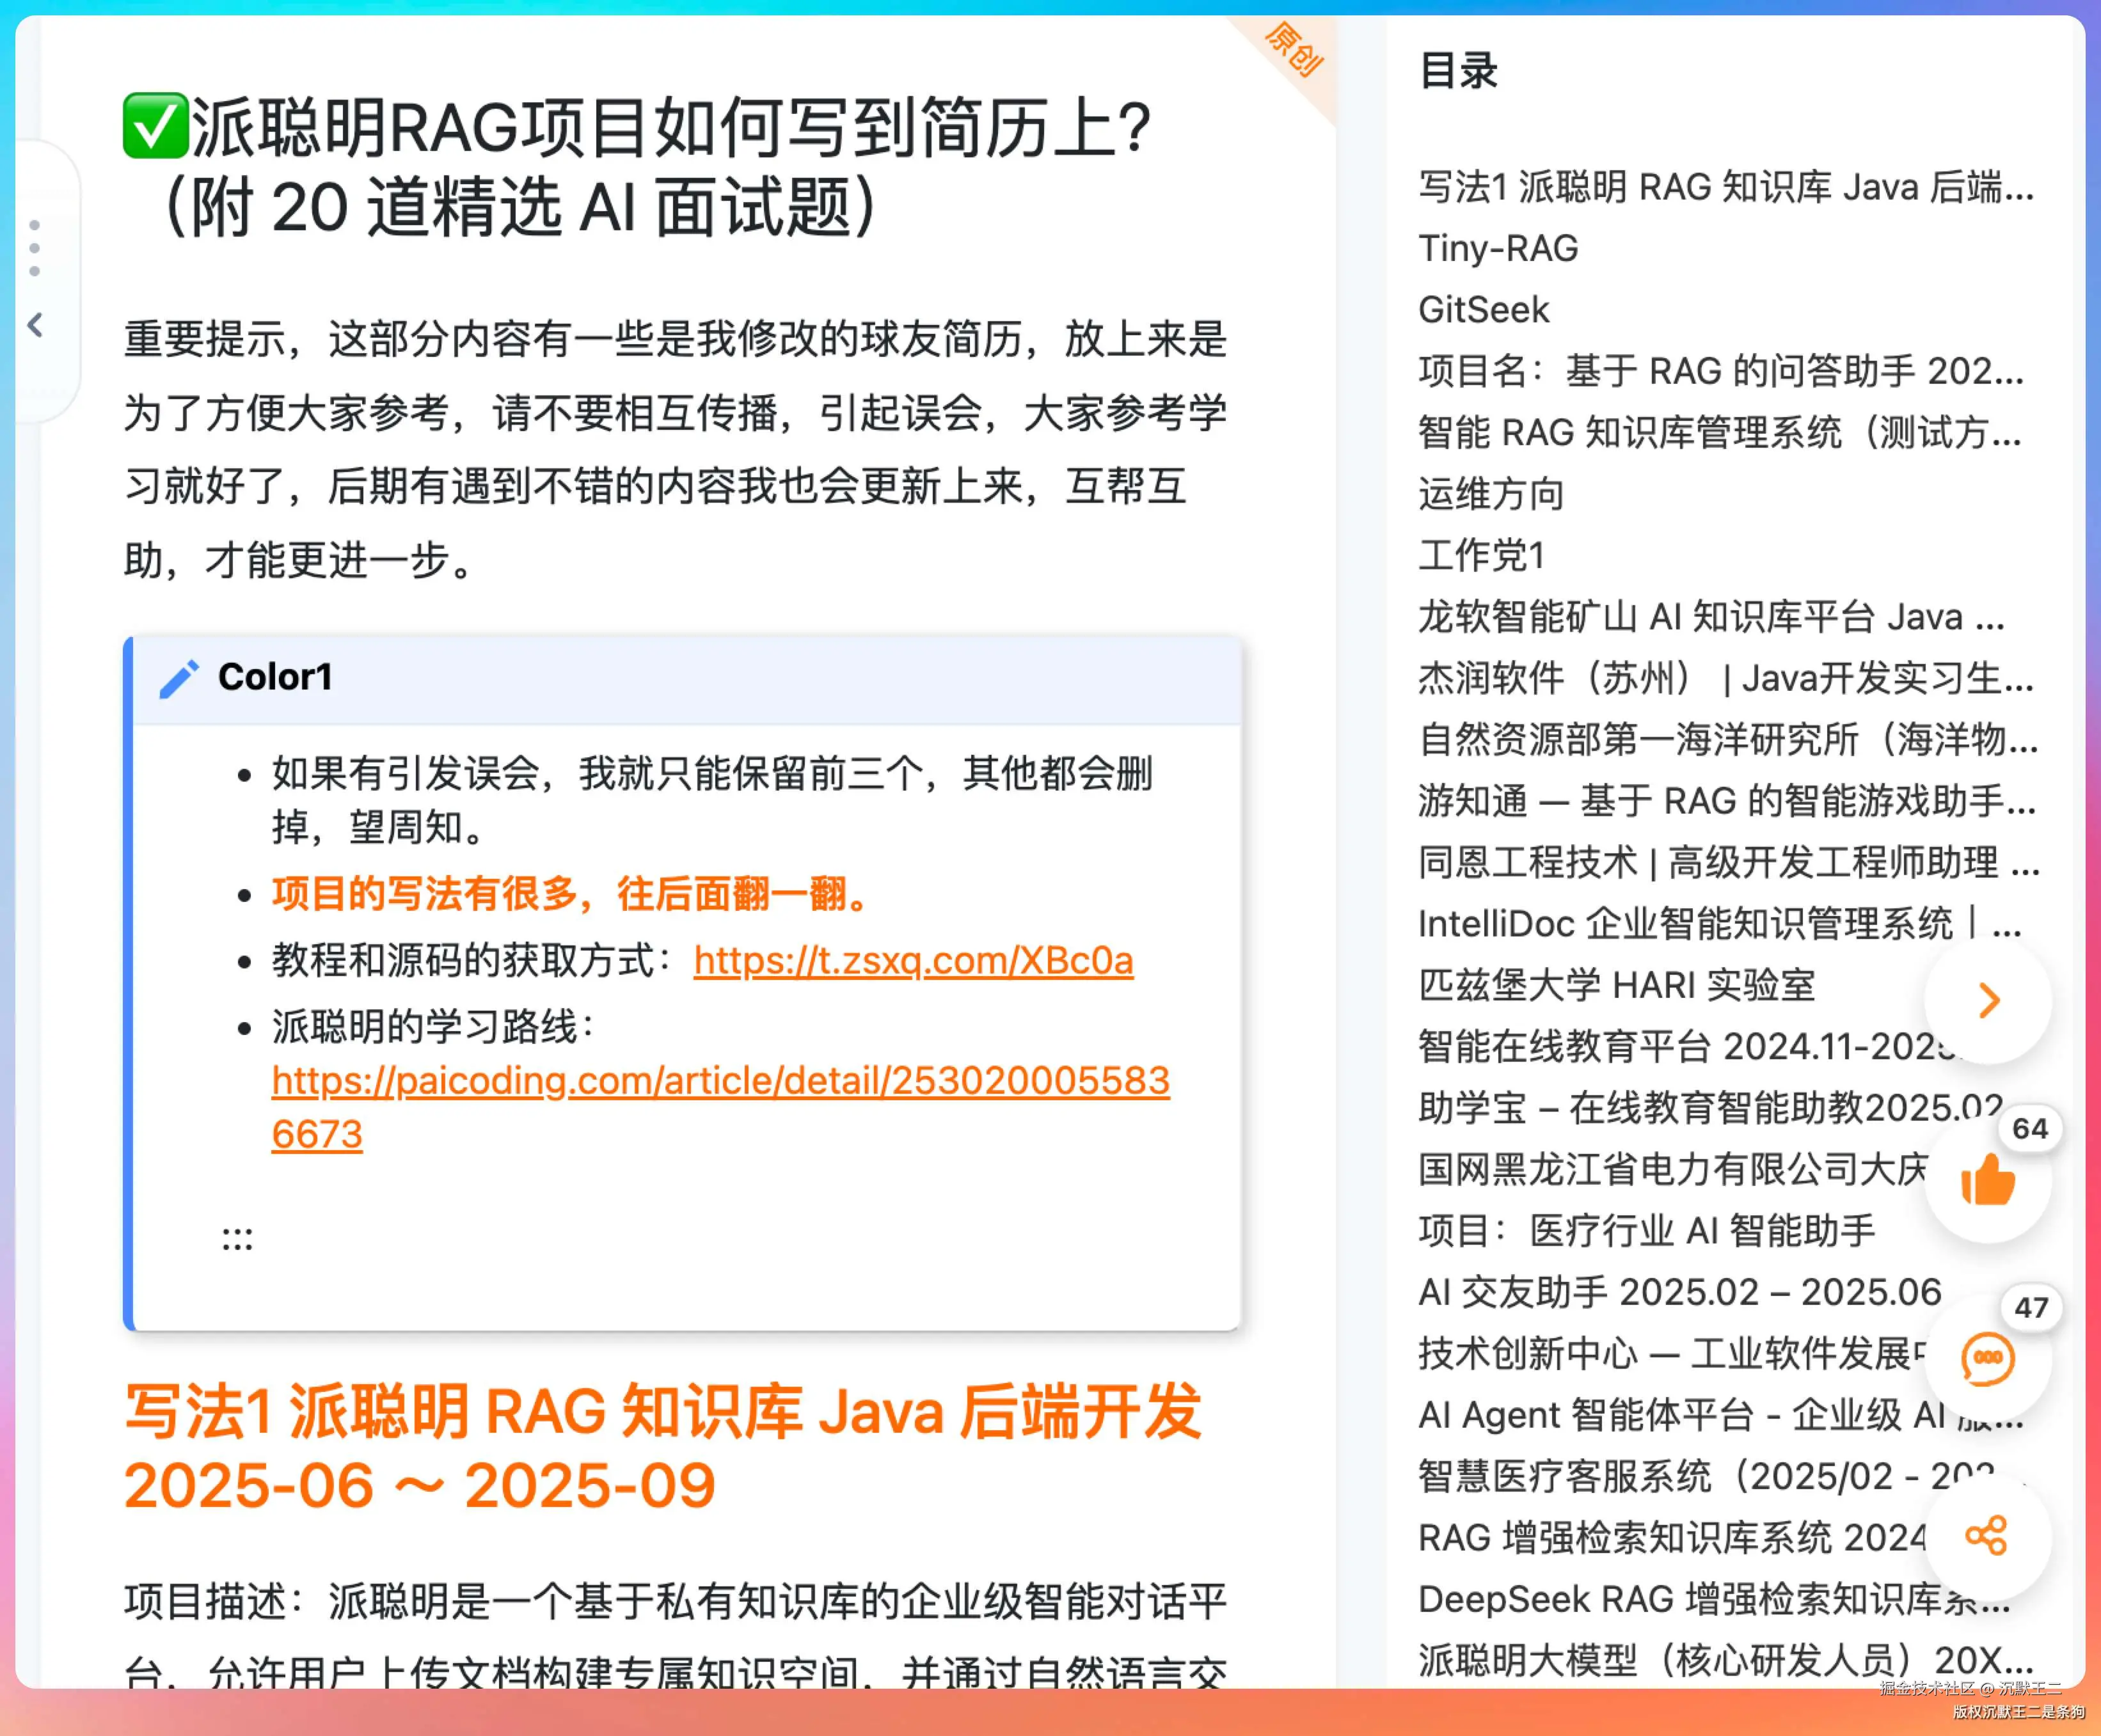Go to Tiny-RAG in the table of contents
The height and width of the screenshot is (1736, 2101).
1498,248
